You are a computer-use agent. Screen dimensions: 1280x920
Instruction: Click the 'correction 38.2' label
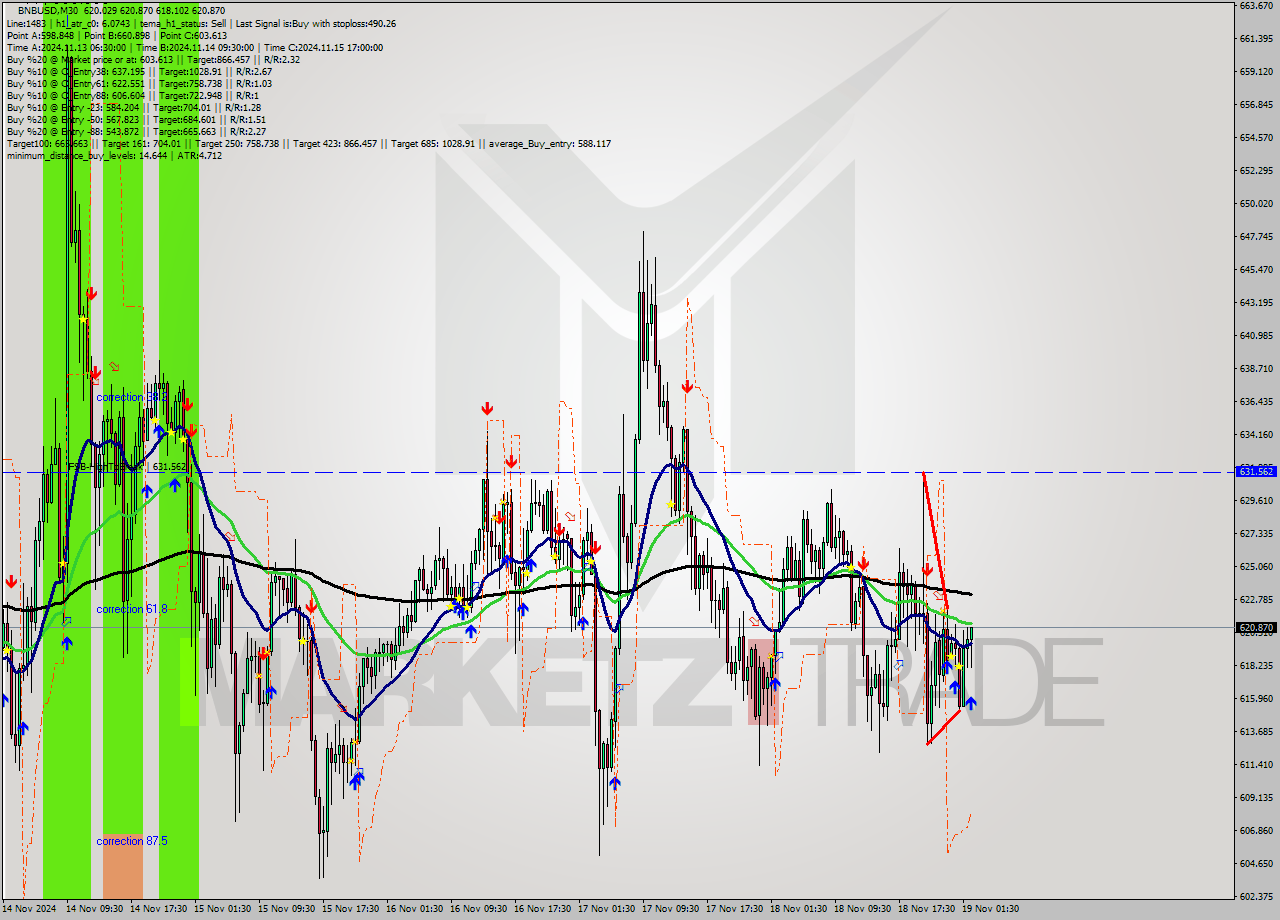131,397
